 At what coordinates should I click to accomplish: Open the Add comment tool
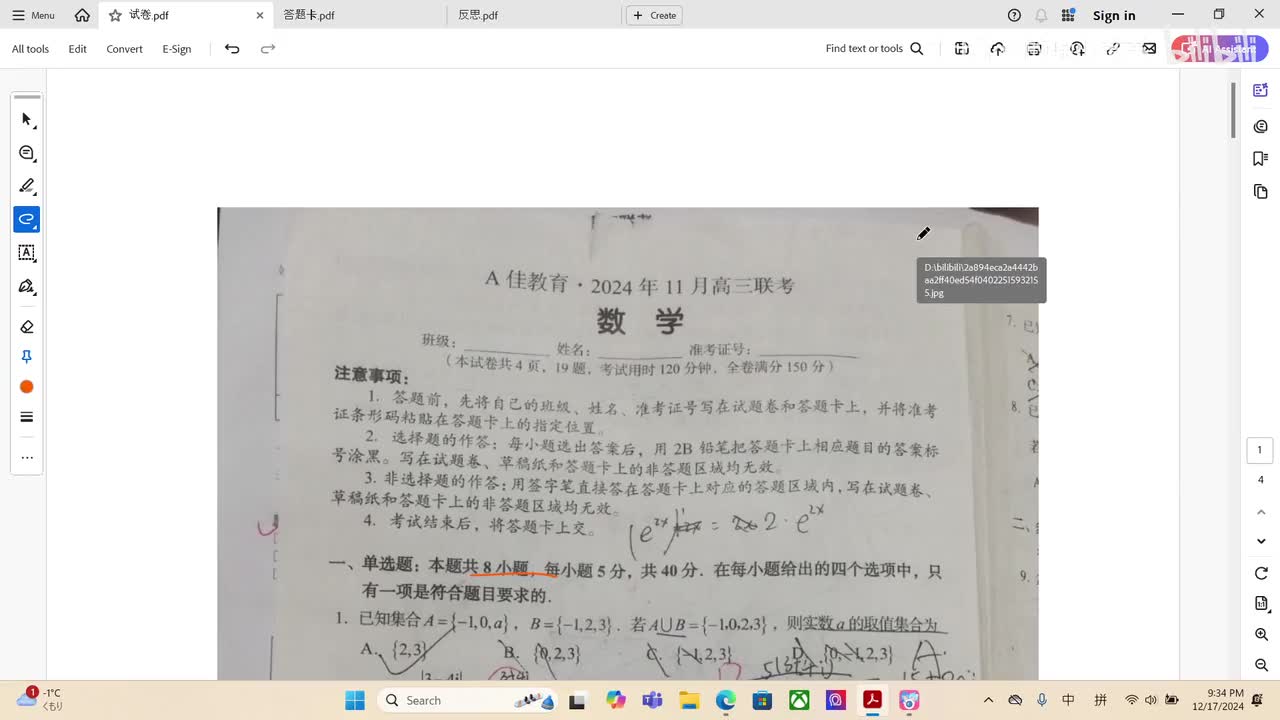27,153
